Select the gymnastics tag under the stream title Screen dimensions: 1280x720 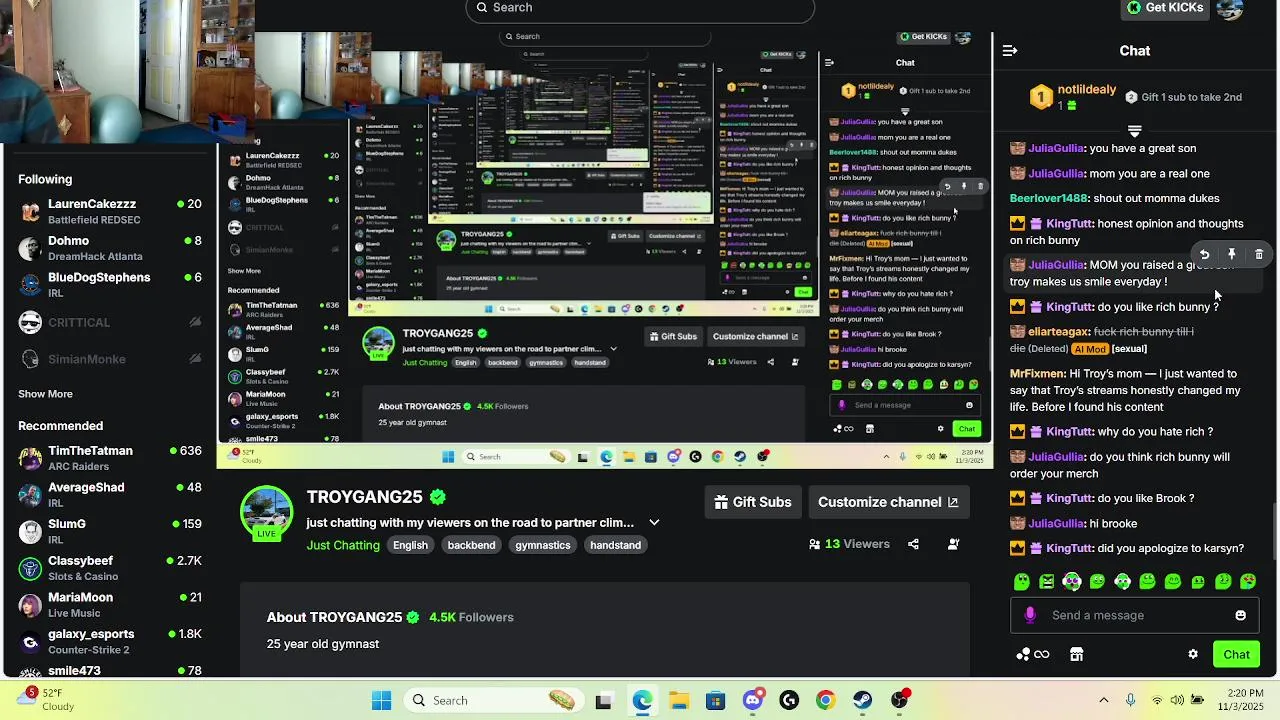(543, 545)
